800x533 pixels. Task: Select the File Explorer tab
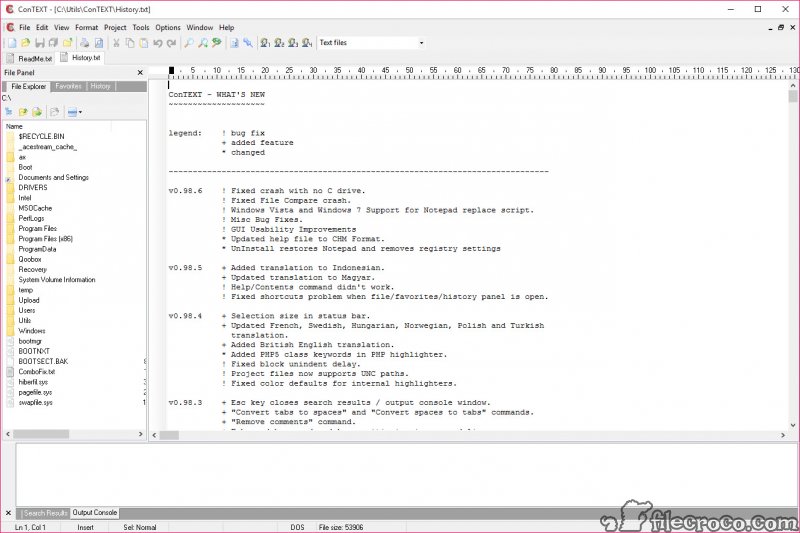coord(28,86)
